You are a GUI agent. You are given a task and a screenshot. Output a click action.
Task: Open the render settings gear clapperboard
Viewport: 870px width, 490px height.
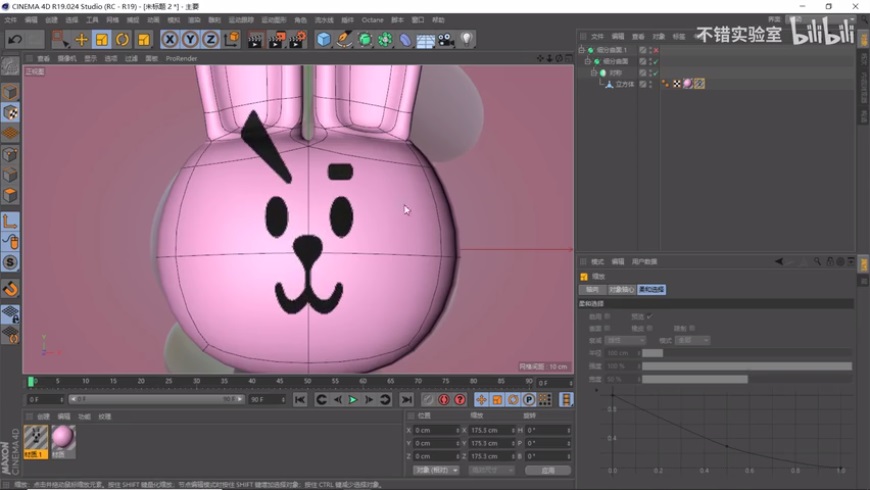[297, 39]
